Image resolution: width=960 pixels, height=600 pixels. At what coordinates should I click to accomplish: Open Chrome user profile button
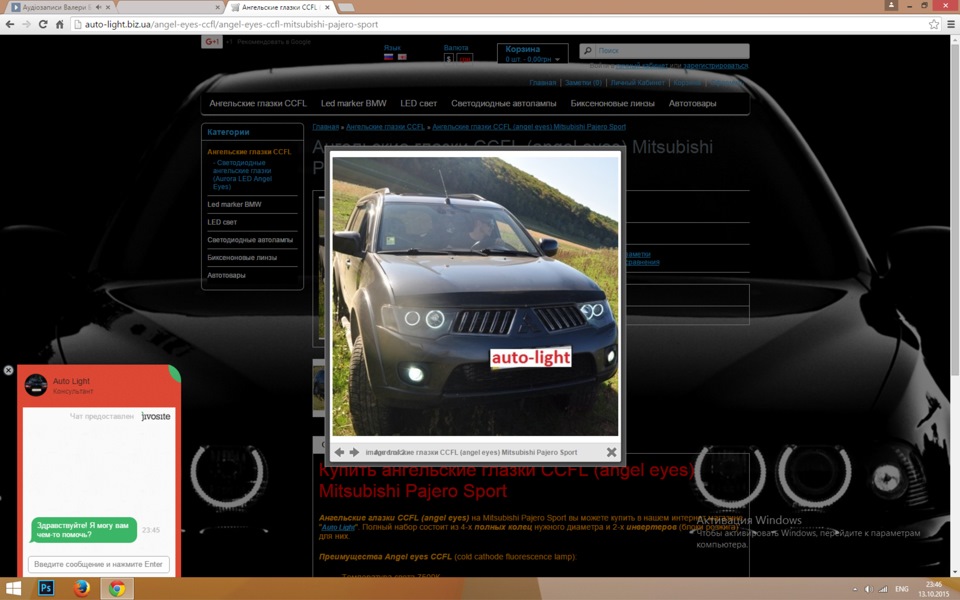click(891, 5)
